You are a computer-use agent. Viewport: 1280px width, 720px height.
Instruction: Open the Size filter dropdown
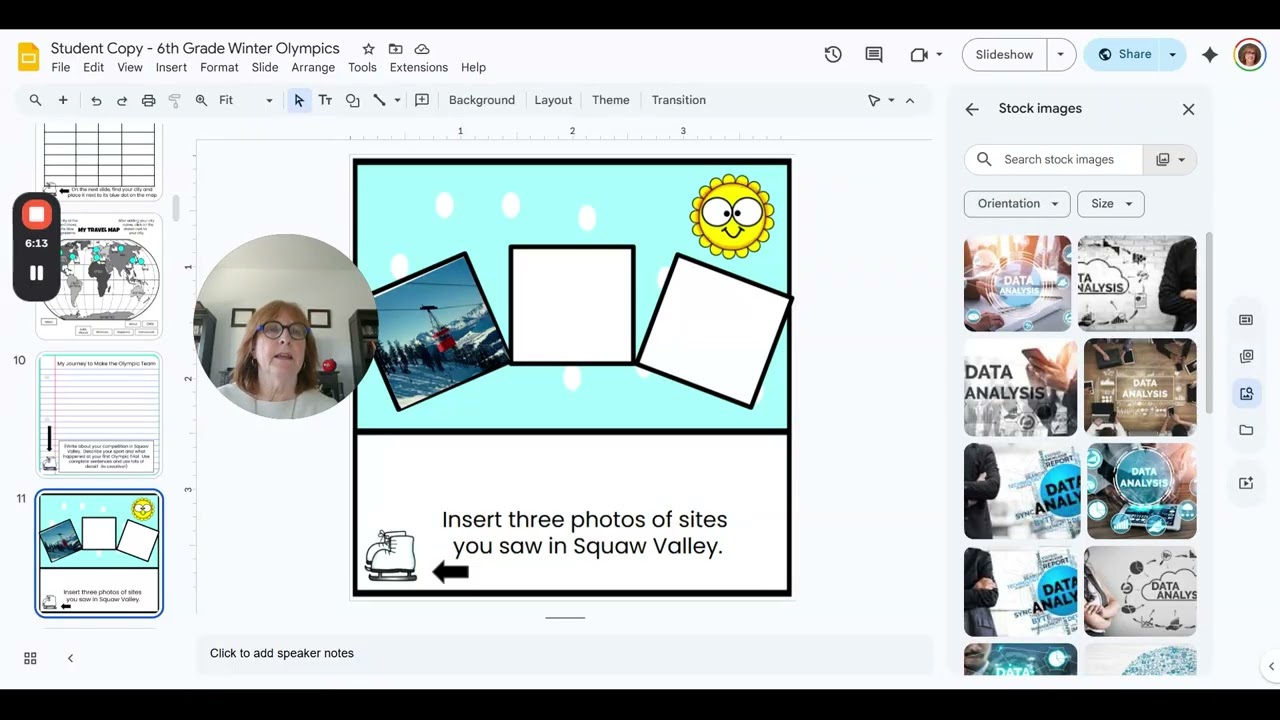click(1111, 204)
